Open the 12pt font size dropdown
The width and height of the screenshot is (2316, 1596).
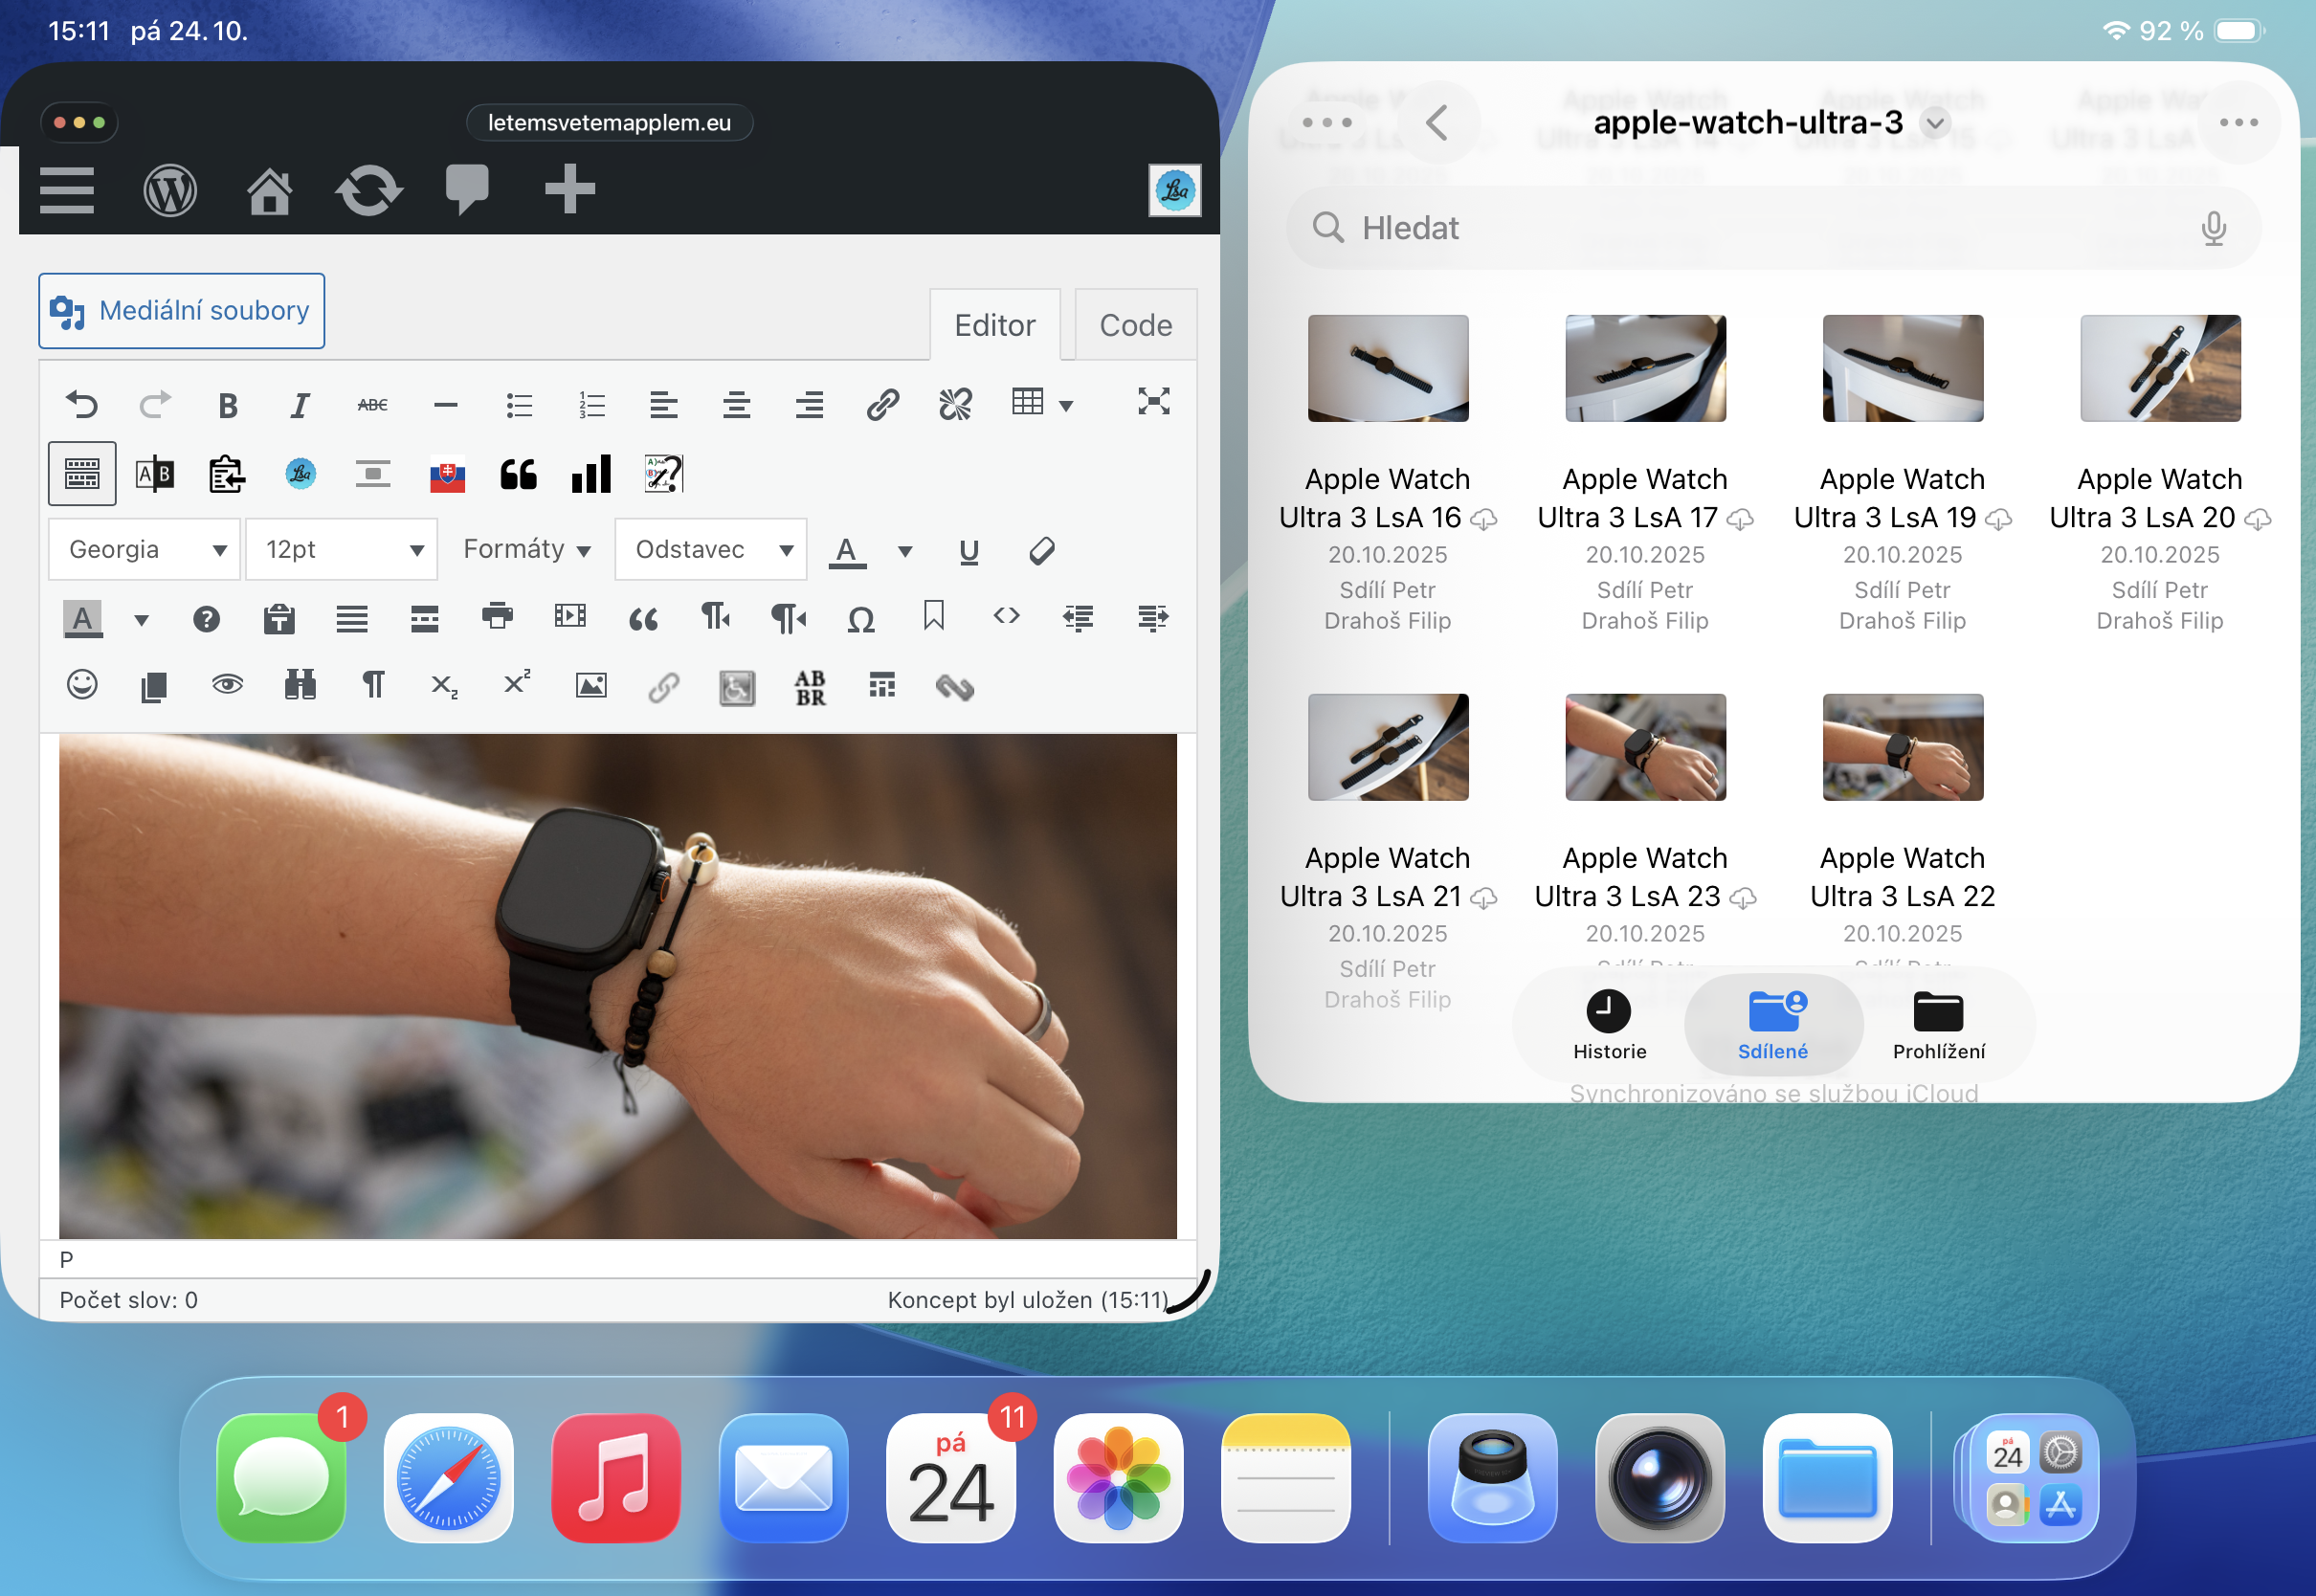[341, 549]
